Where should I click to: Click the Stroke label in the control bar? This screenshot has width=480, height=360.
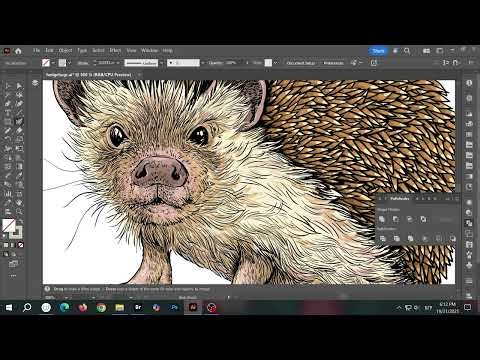(83, 63)
